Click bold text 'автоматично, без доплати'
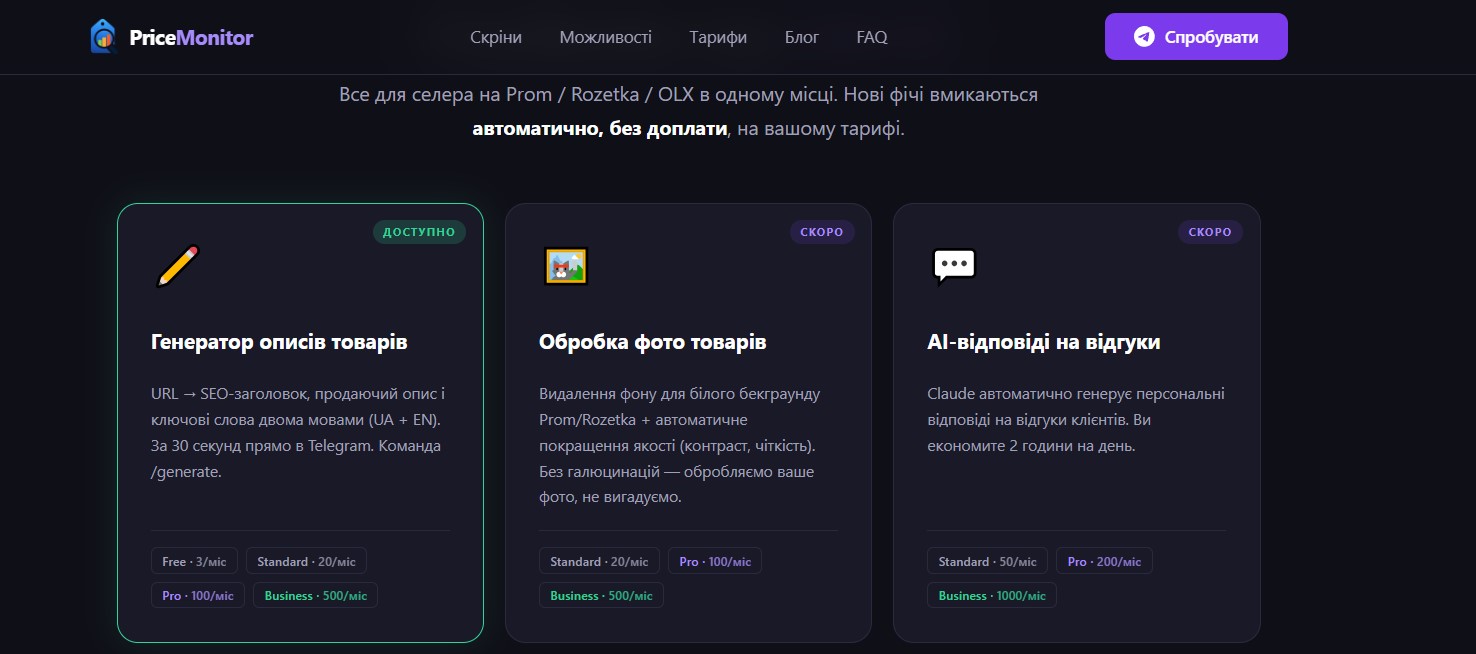1476x654 pixels. 600,130
